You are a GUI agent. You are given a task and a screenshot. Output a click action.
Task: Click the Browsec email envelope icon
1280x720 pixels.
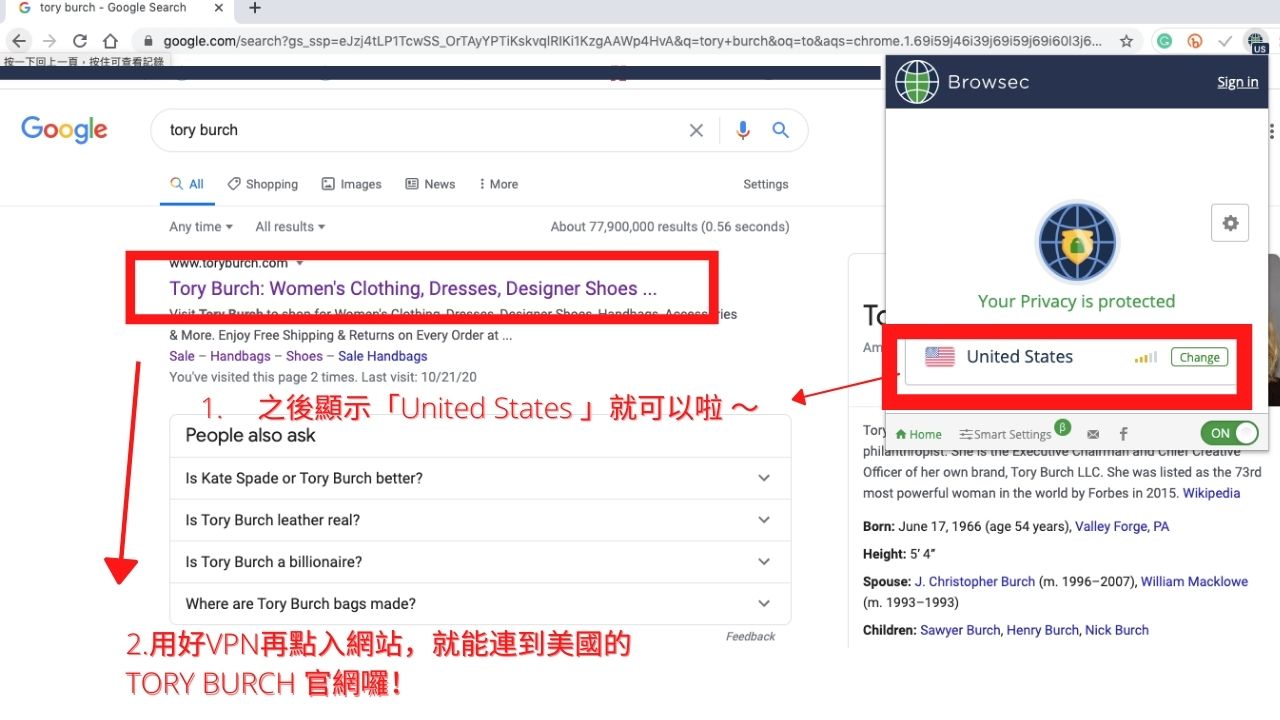click(1093, 434)
